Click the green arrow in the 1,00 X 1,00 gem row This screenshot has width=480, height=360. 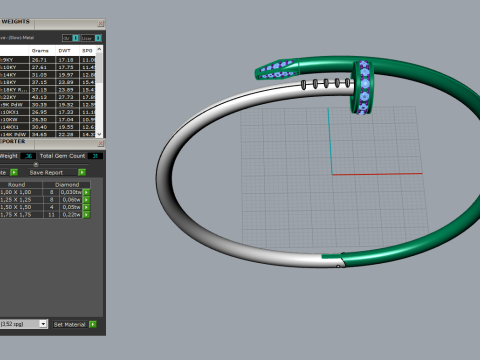87,192
